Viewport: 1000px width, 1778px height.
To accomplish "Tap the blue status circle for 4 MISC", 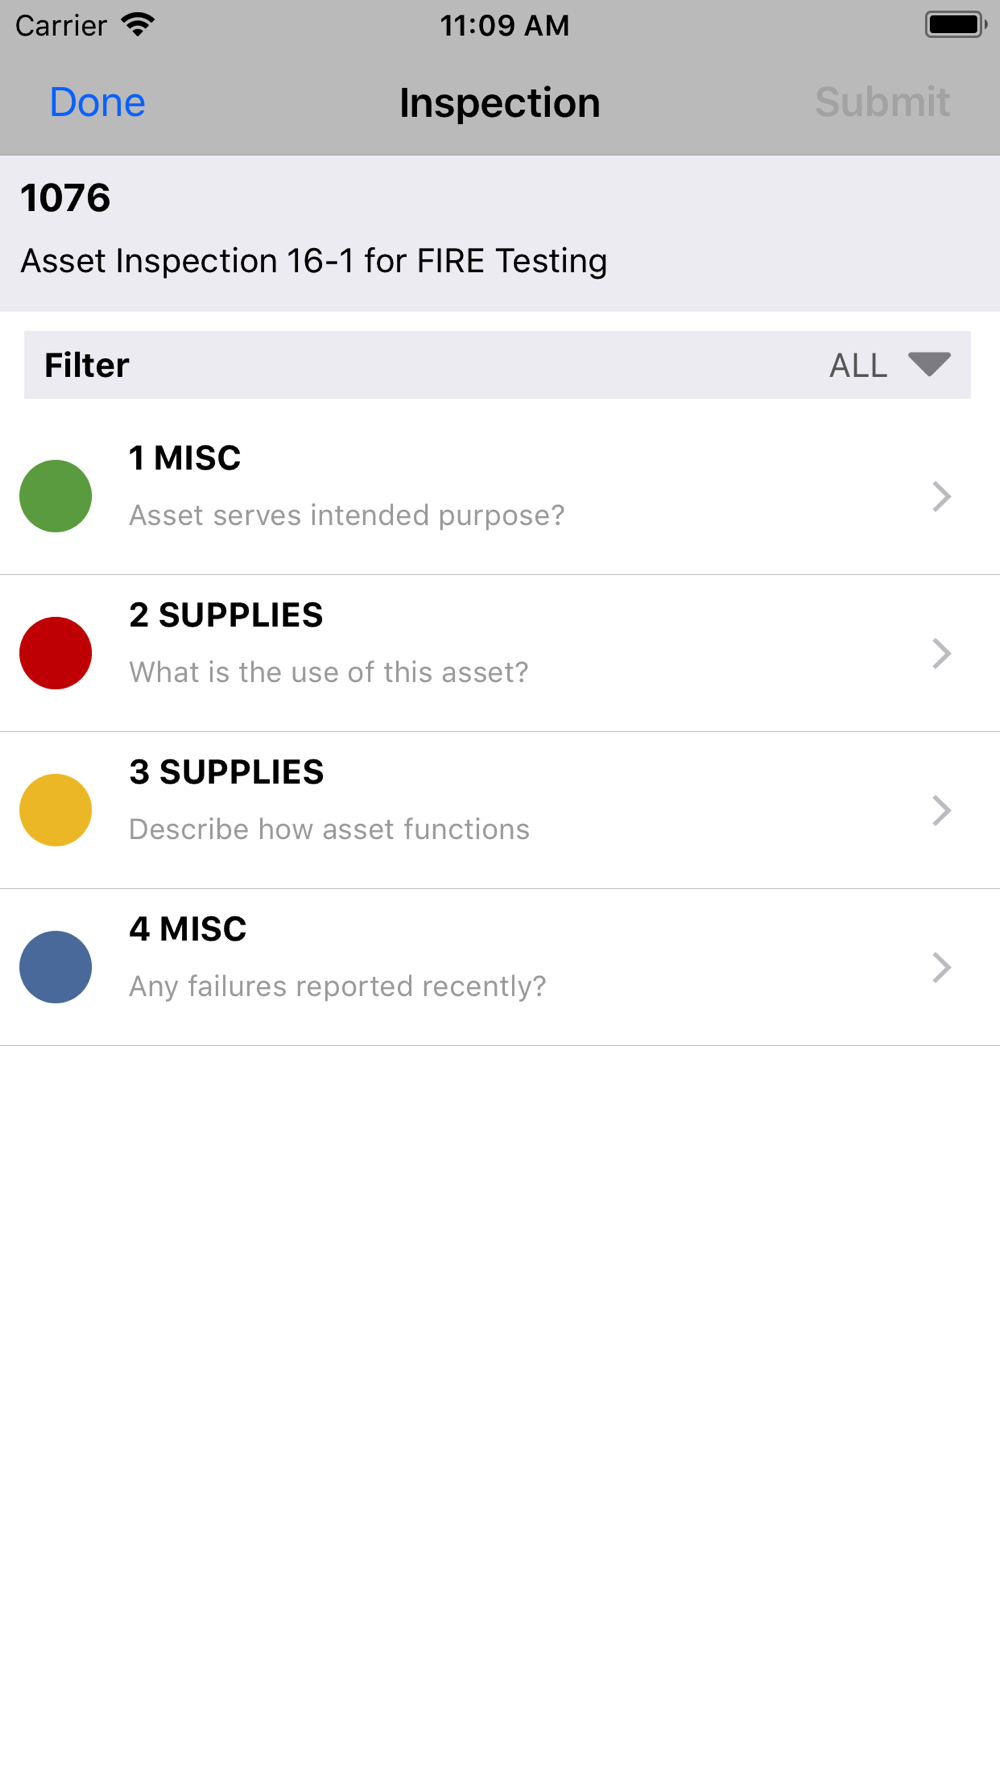I will [x=56, y=967].
